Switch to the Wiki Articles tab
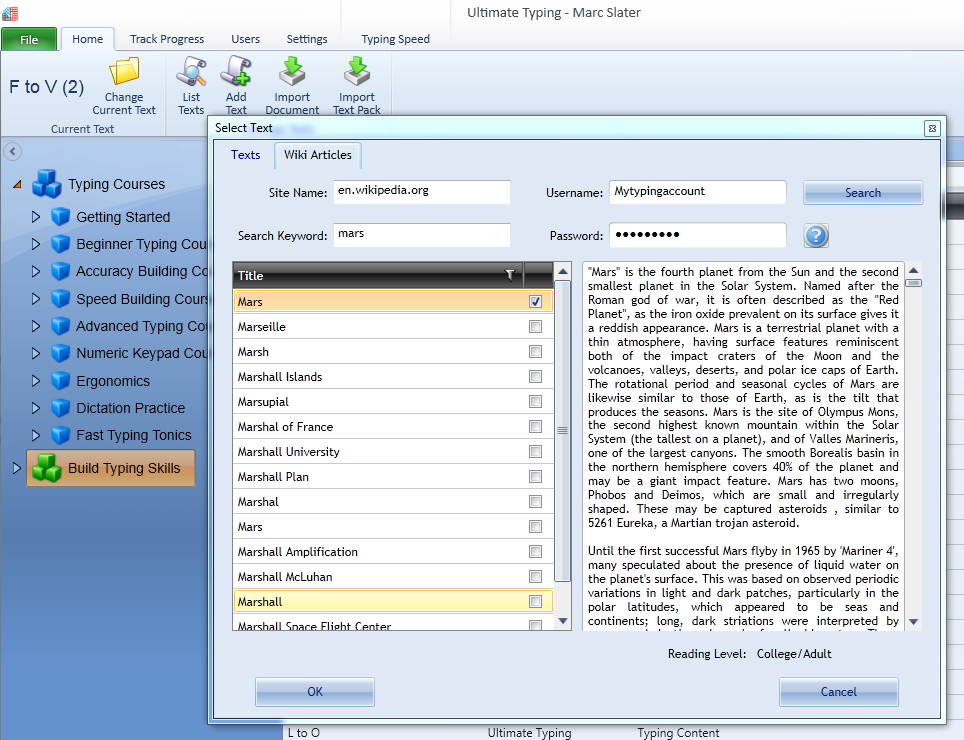964x740 pixels. pyautogui.click(x=317, y=155)
